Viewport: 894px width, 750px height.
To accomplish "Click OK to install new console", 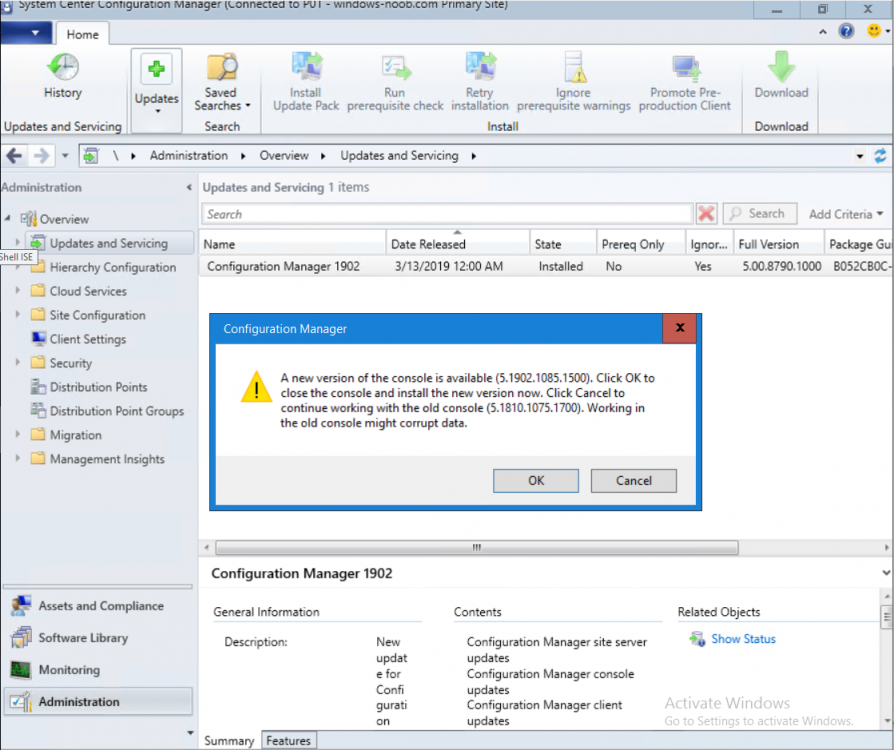I will point(536,481).
